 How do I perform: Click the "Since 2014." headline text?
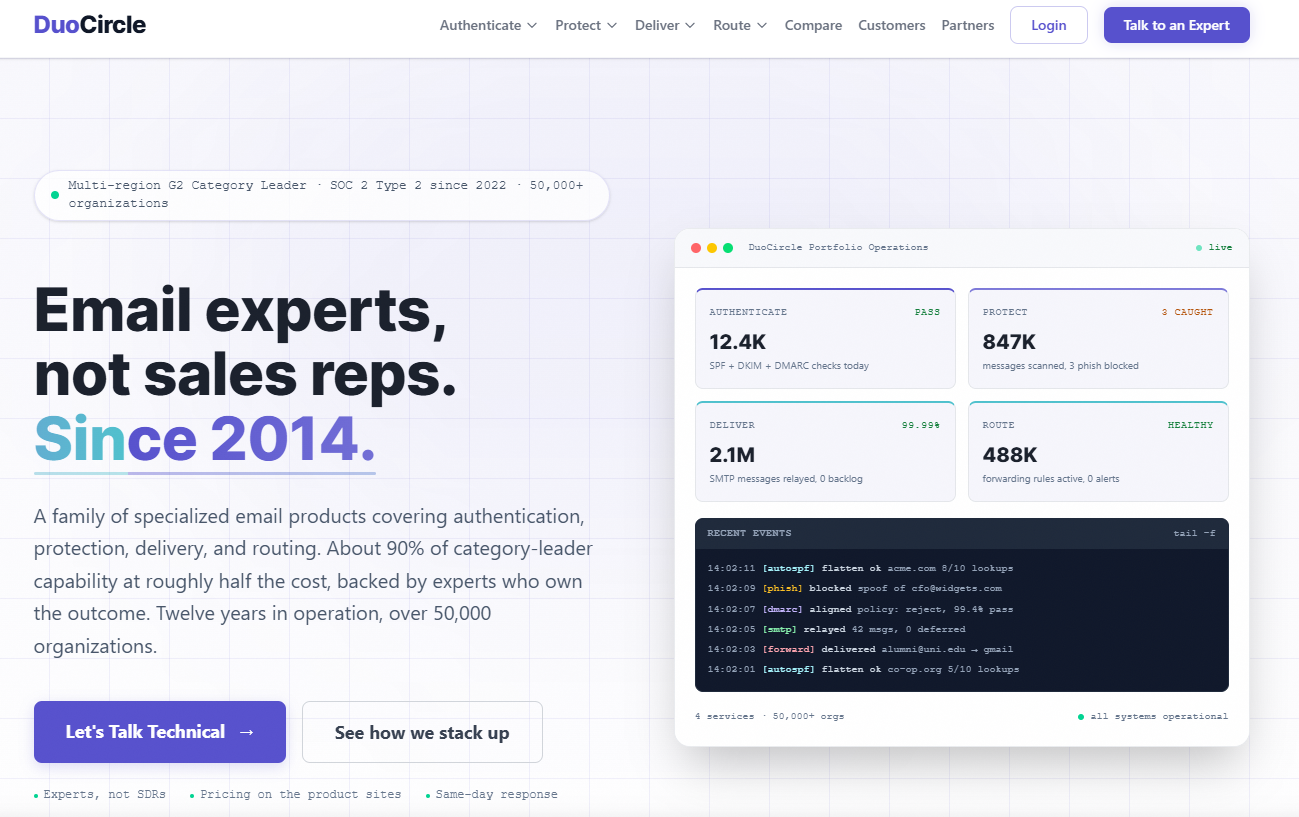tap(204, 439)
